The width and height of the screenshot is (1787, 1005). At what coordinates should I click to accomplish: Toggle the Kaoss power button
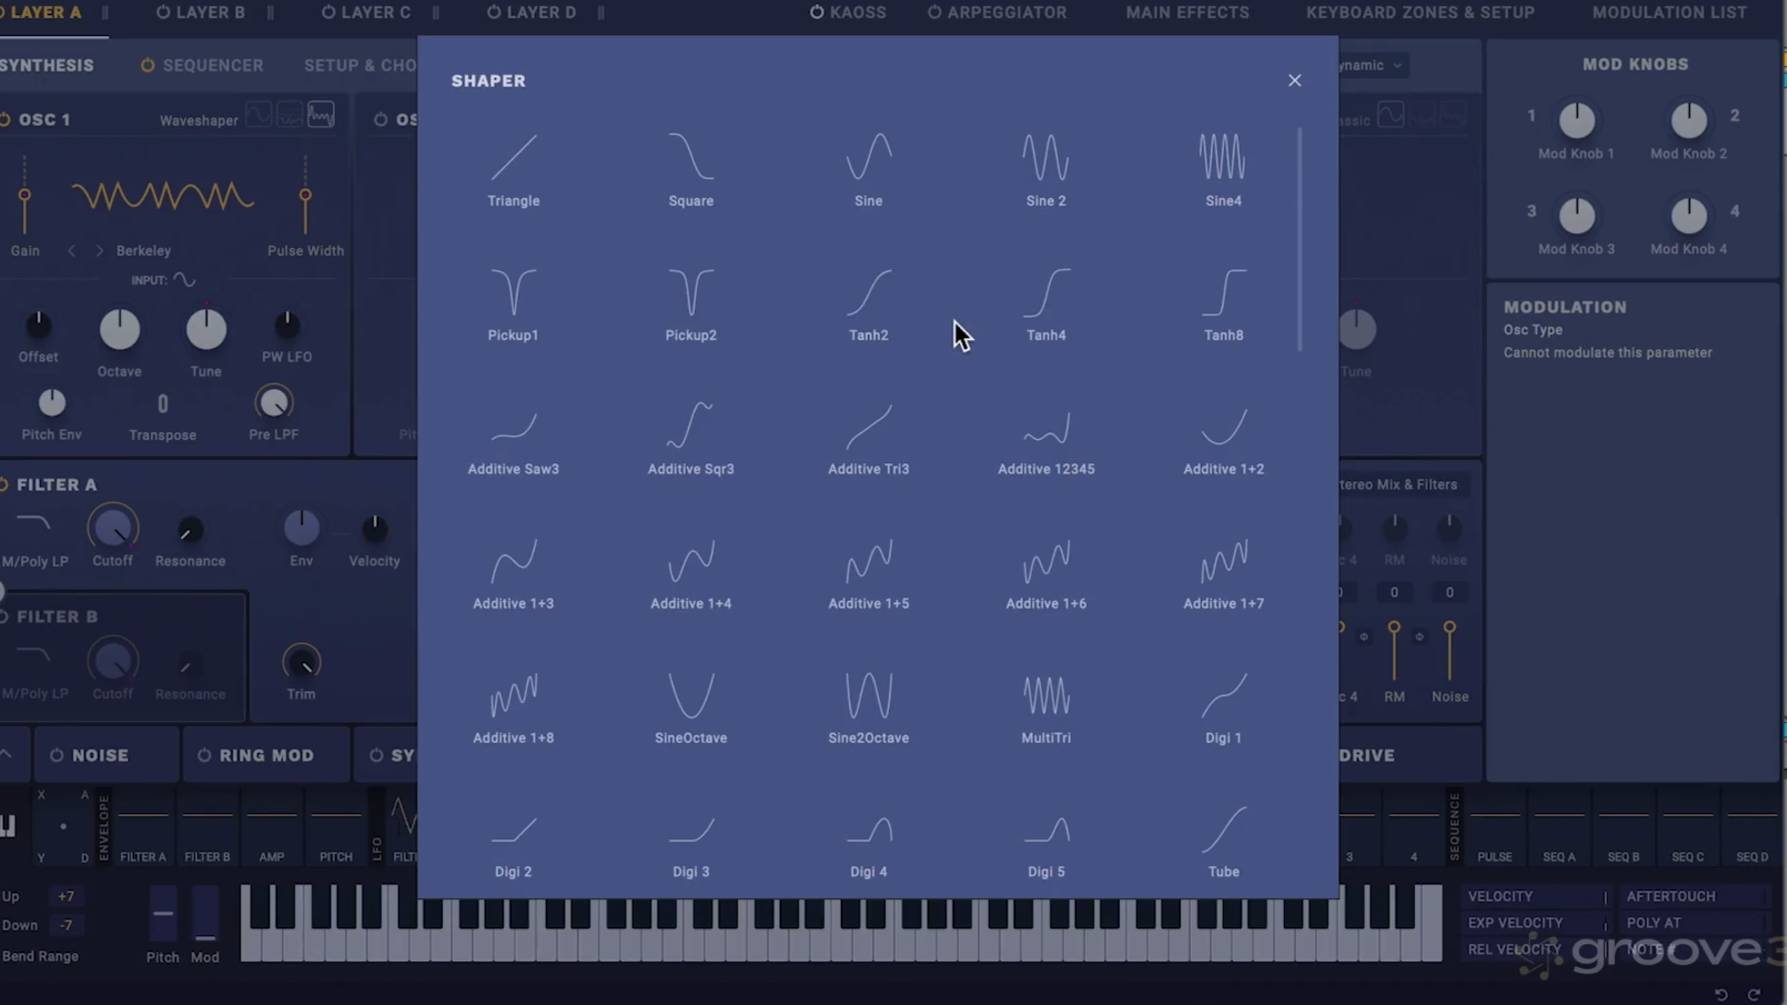[817, 12]
